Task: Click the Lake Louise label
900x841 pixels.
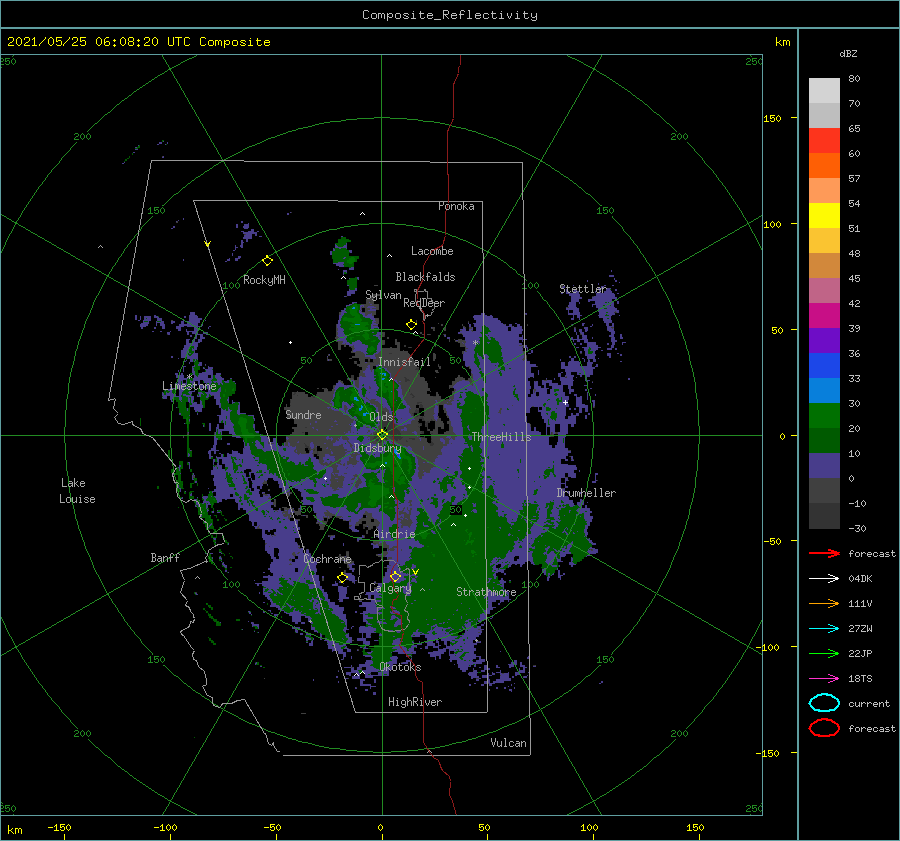Action: click(77, 491)
